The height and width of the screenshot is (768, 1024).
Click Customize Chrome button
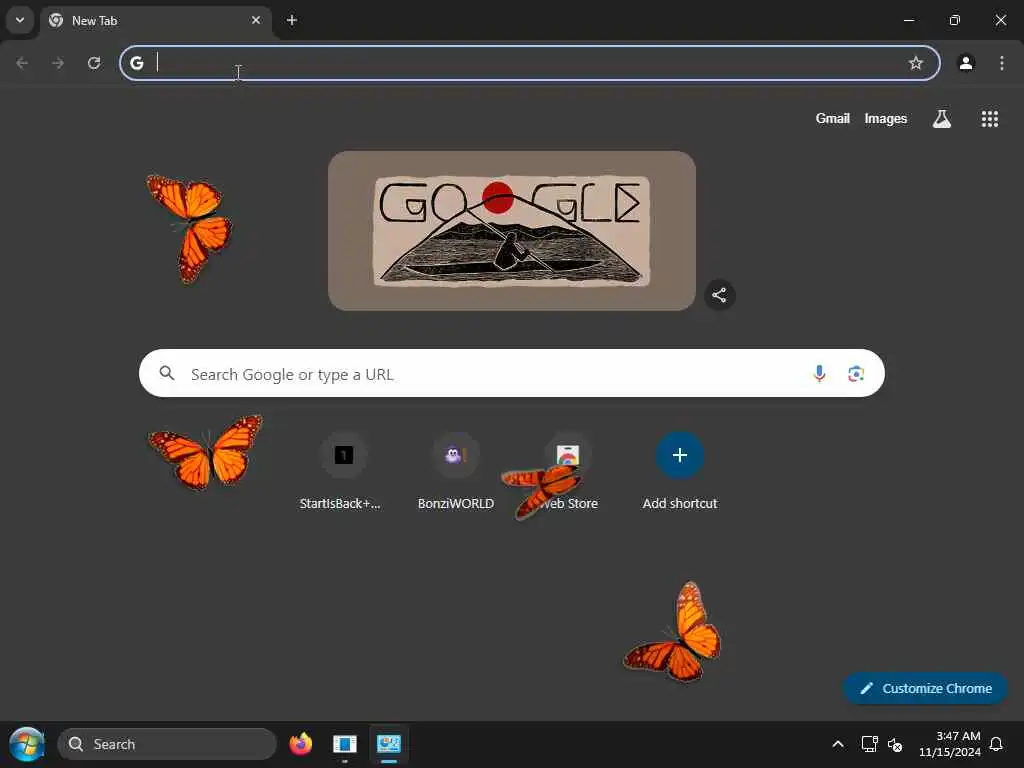click(925, 688)
